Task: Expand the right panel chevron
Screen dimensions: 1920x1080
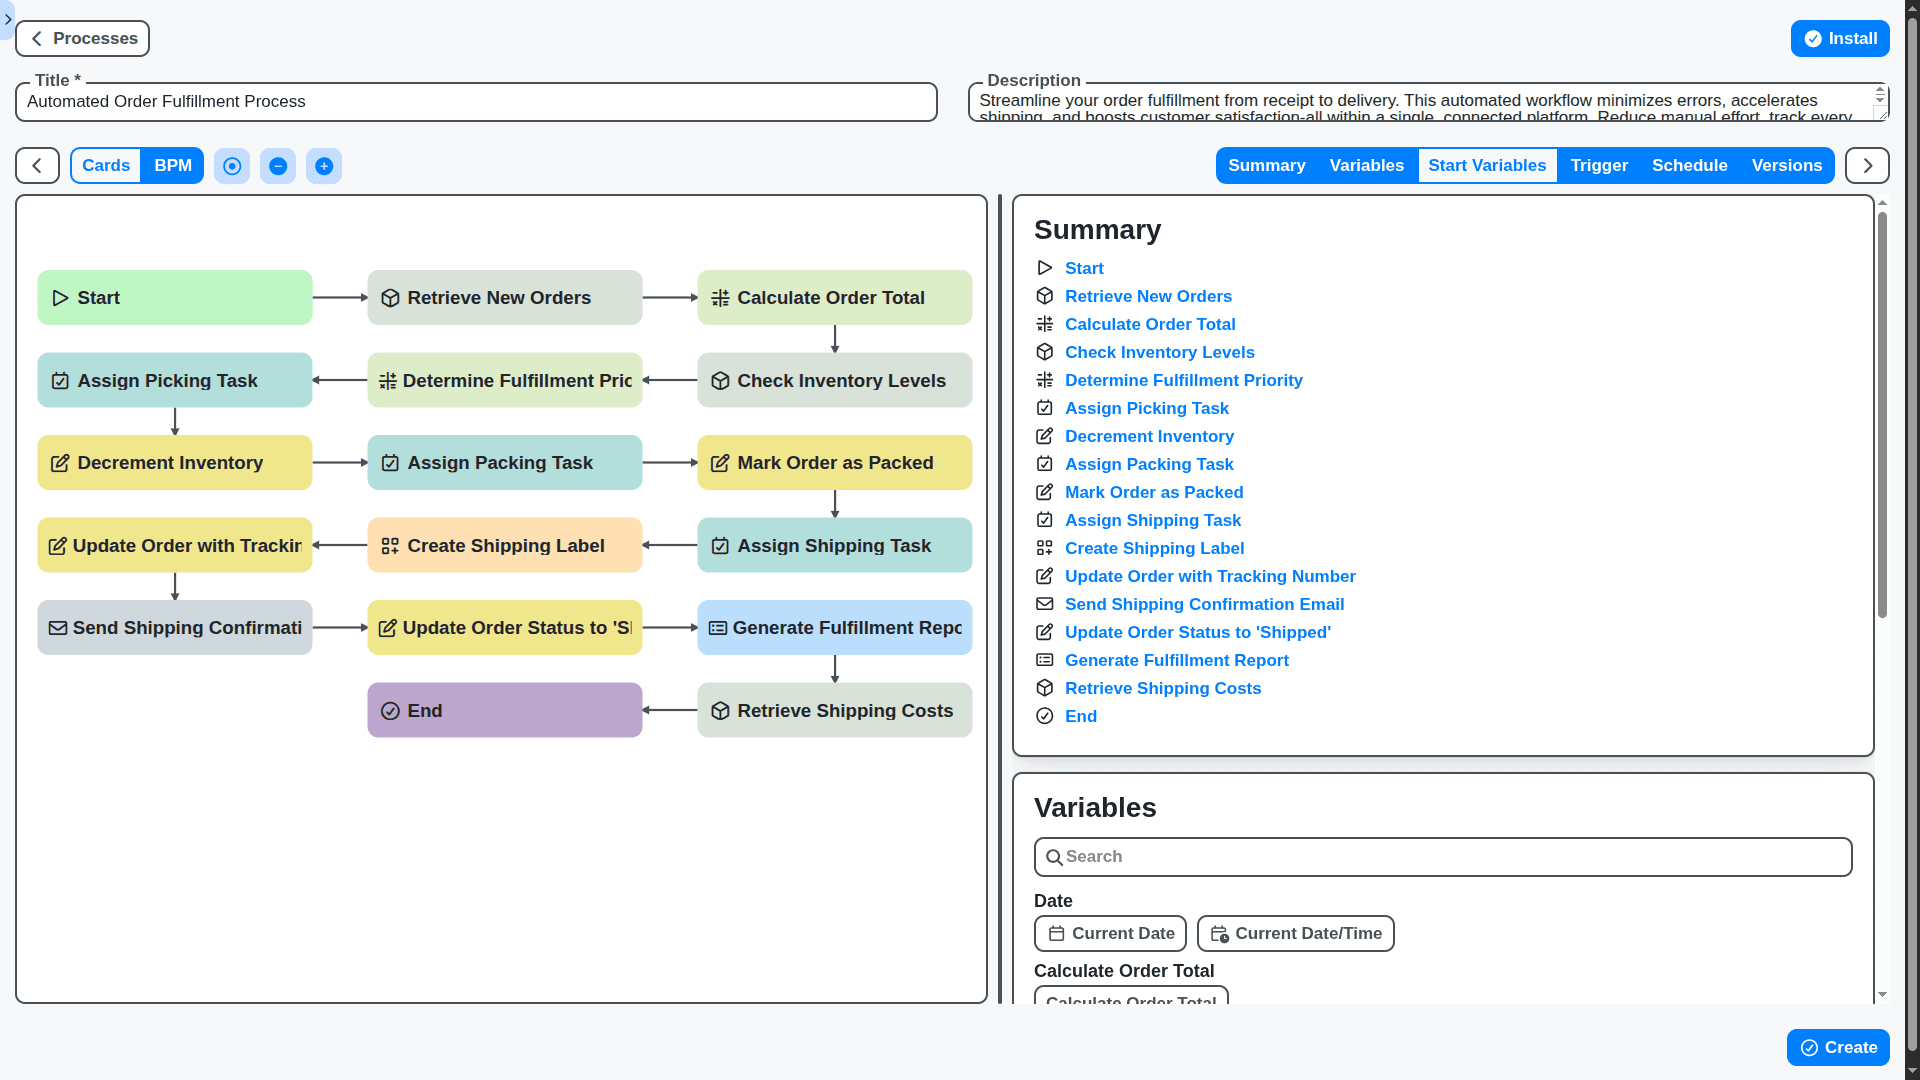Action: [1866, 165]
